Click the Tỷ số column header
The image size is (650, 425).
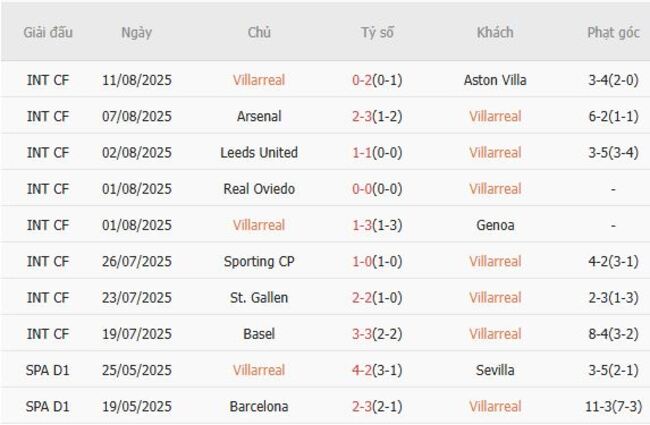[377, 32]
